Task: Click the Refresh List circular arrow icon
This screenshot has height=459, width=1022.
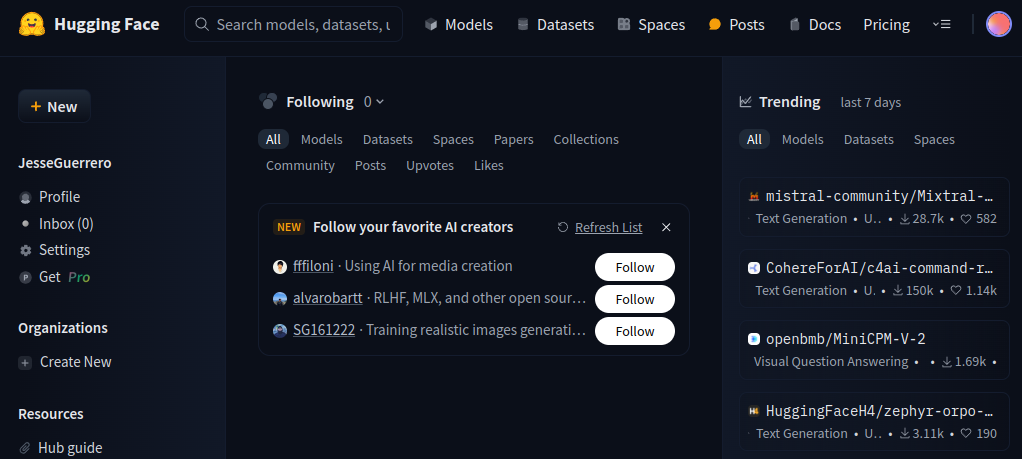Action: coord(563,228)
